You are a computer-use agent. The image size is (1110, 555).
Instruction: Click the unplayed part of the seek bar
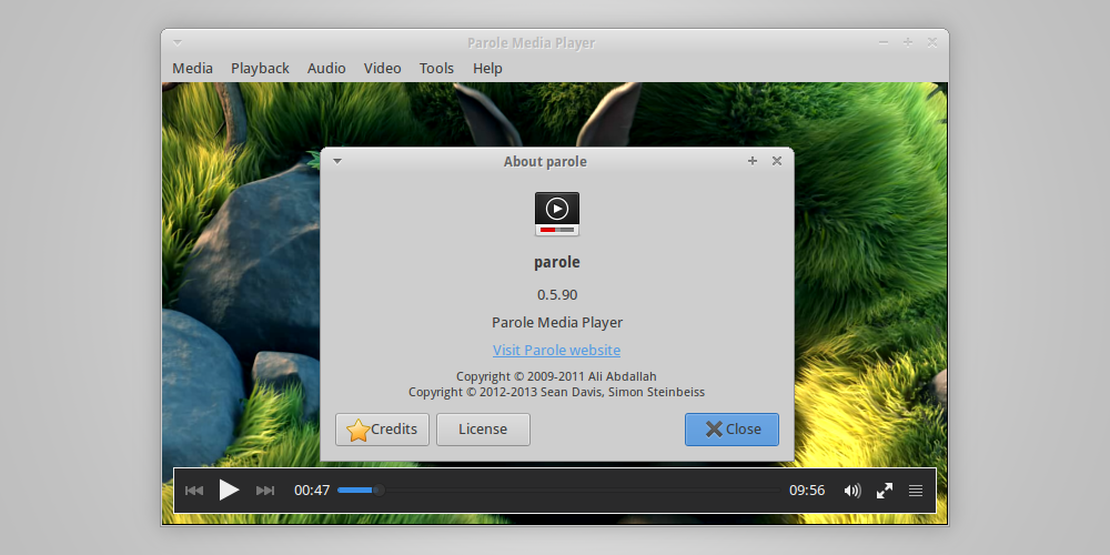582,490
